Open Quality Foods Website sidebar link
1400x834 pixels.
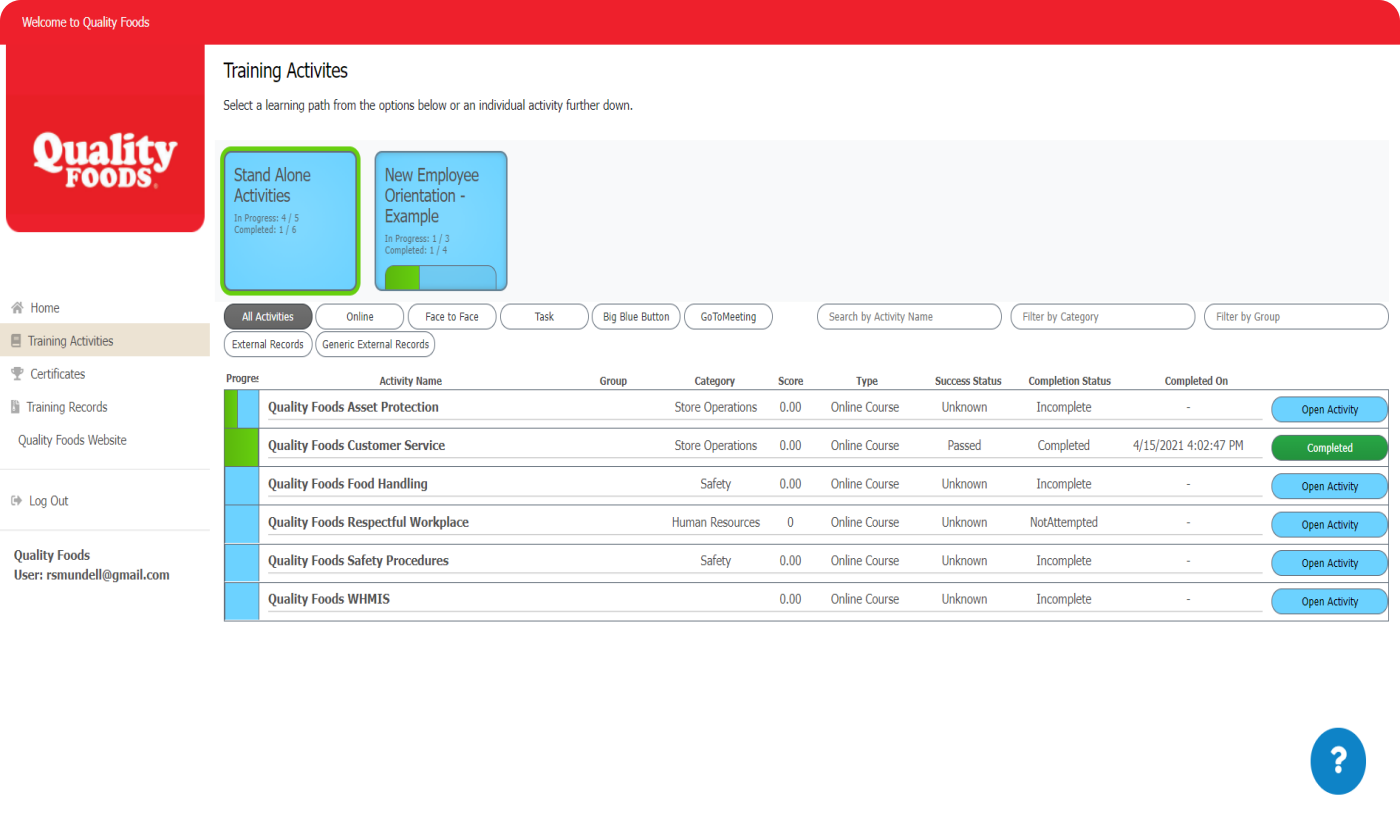72,440
